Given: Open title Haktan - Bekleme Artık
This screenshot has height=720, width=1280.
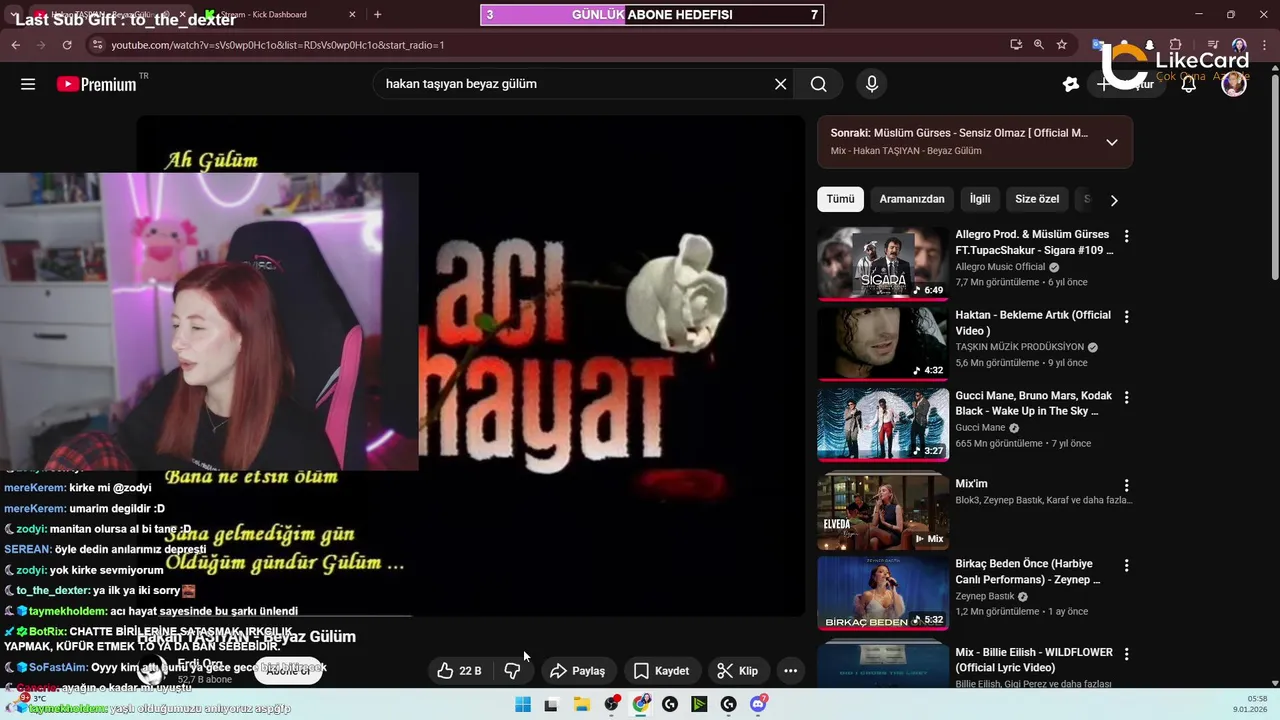Looking at the screenshot, I should coord(1033,323).
